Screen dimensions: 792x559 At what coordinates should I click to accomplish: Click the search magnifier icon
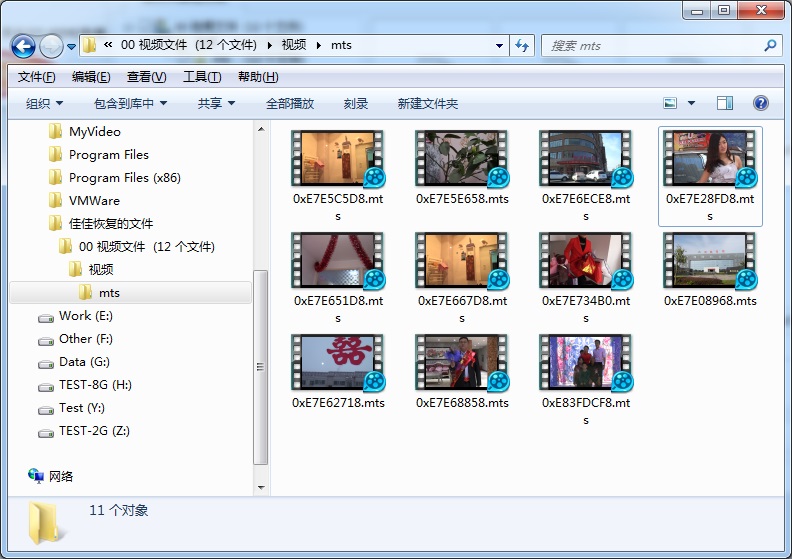(770, 45)
